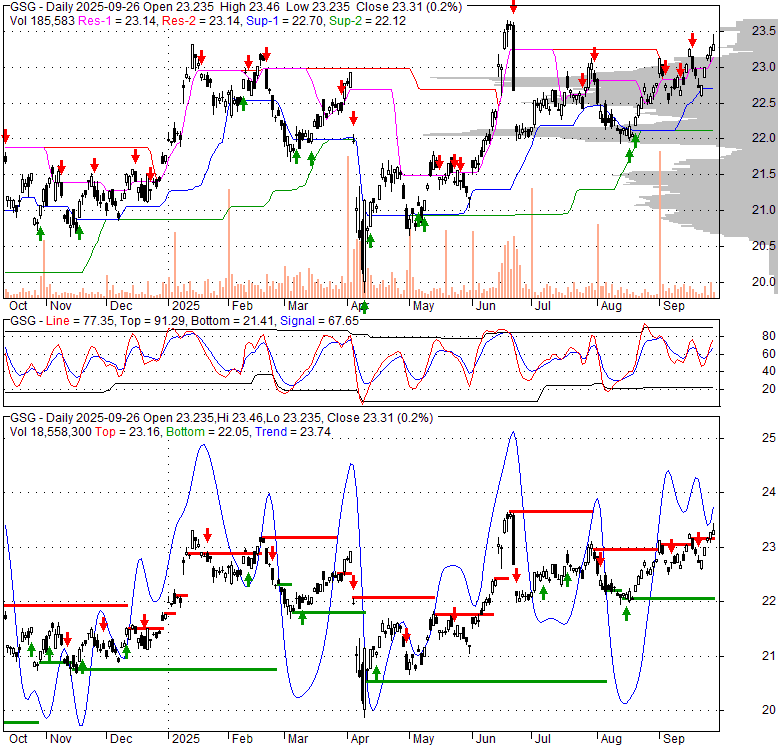Image resolution: width=780 pixels, height=745 pixels.
Task: Click the Vol 185,583 value in top chart
Action: [42, 21]
